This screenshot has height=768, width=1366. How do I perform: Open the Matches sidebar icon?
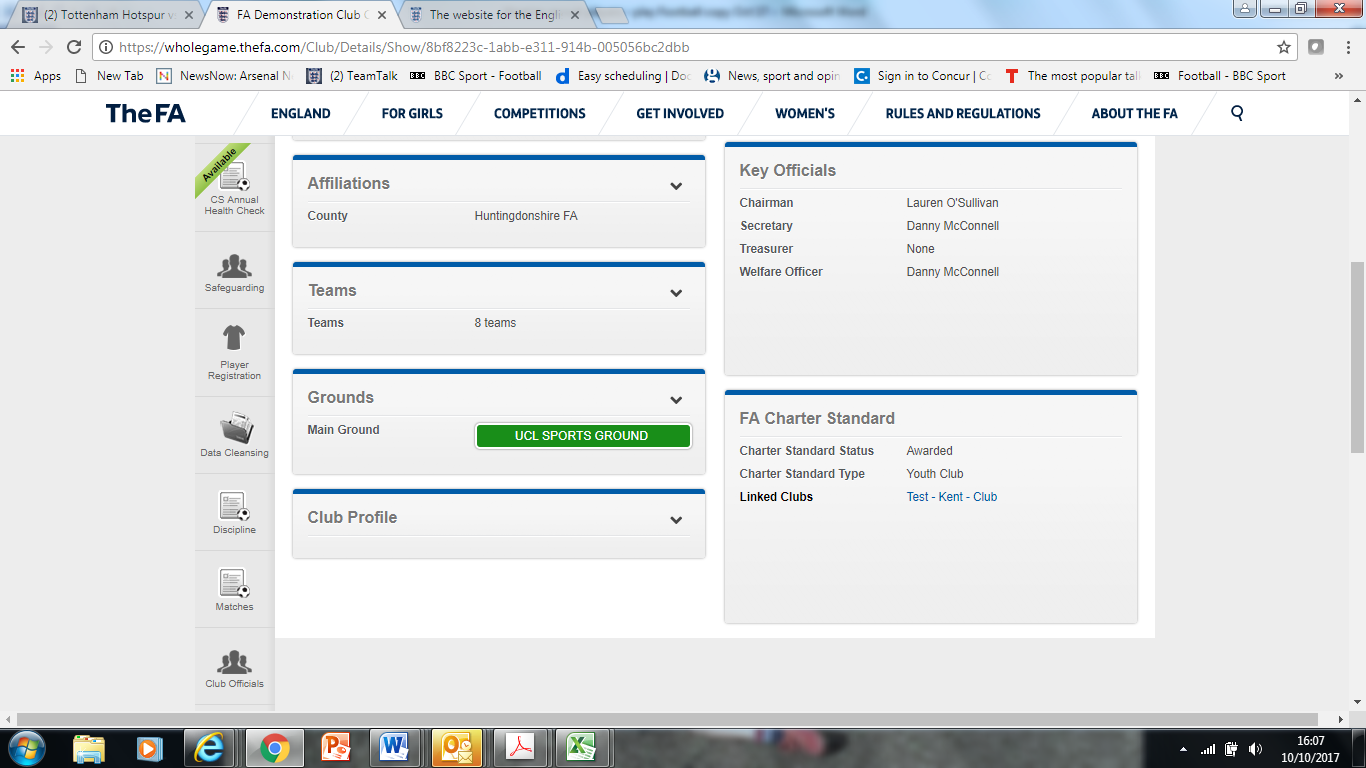coord(234,584)
